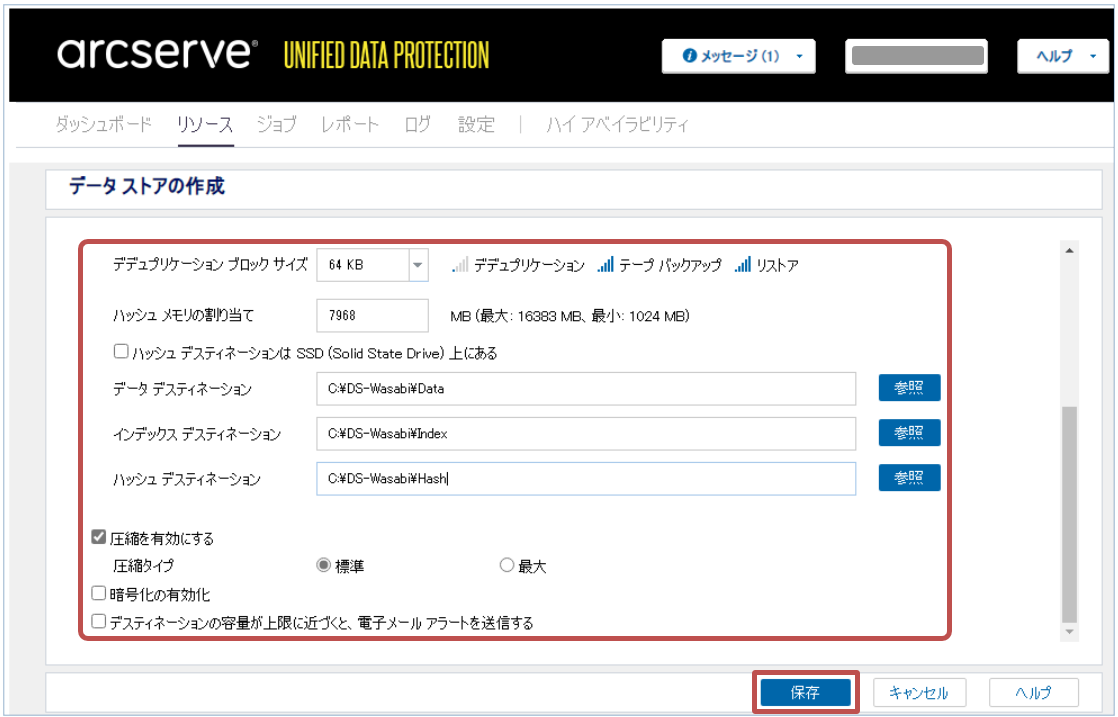This screenshot has height=717, width=1118.
Task: Click the ハッシュ デスティネーション path field
Action: 586,479
